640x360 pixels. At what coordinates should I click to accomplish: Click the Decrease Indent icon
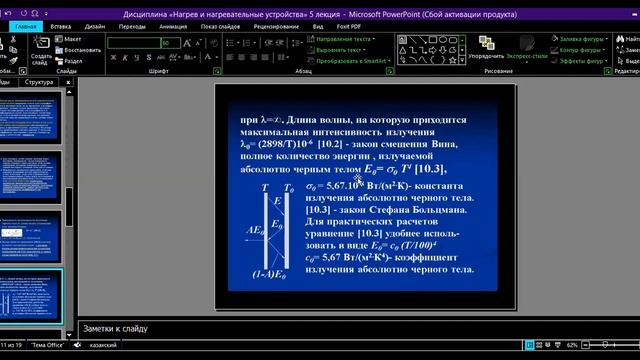268,43
